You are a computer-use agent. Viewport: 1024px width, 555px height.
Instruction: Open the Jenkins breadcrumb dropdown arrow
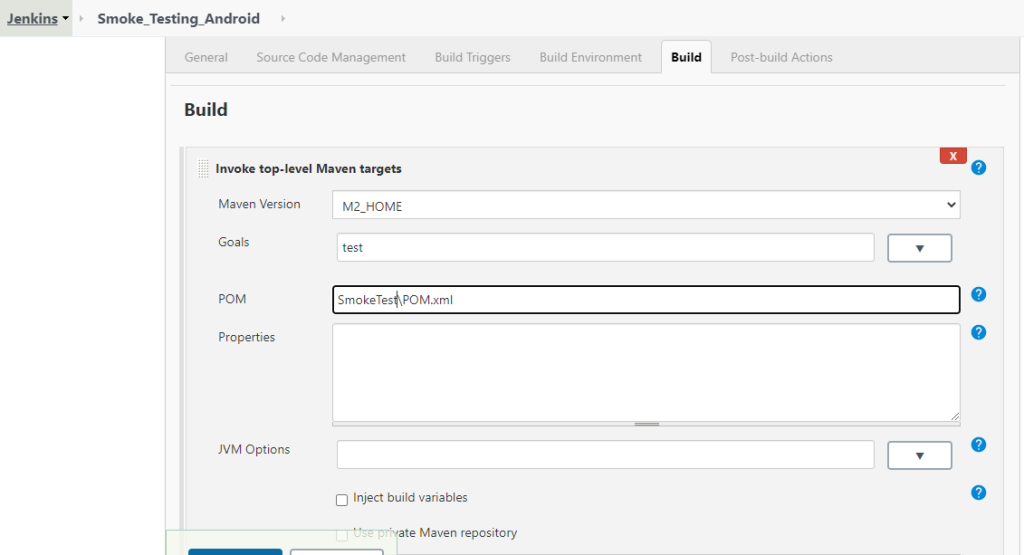(x=65, y=18)
